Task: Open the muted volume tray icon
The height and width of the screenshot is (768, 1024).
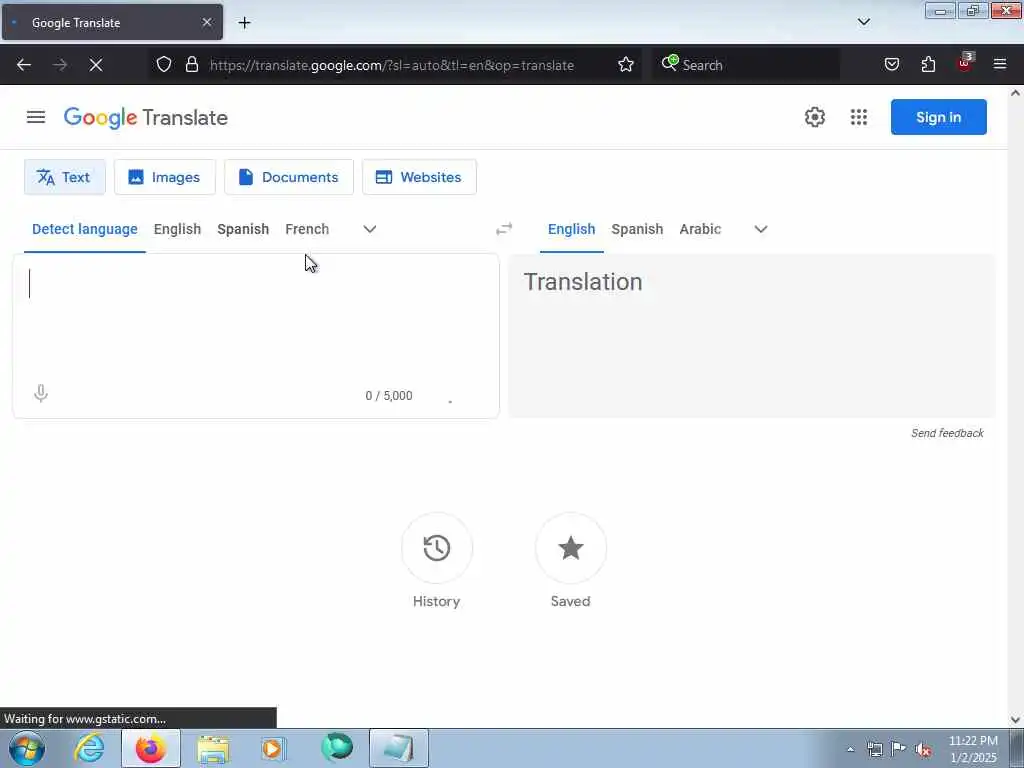Action: coord(924,749)
